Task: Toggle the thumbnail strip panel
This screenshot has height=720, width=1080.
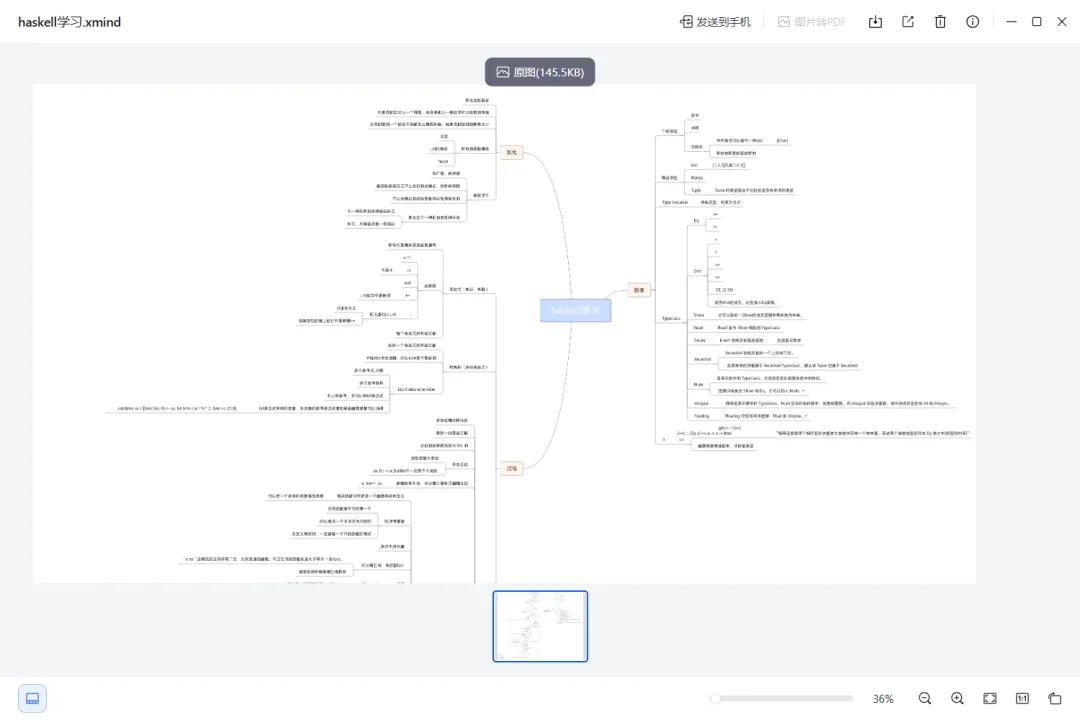Action: tap(32, 699)
